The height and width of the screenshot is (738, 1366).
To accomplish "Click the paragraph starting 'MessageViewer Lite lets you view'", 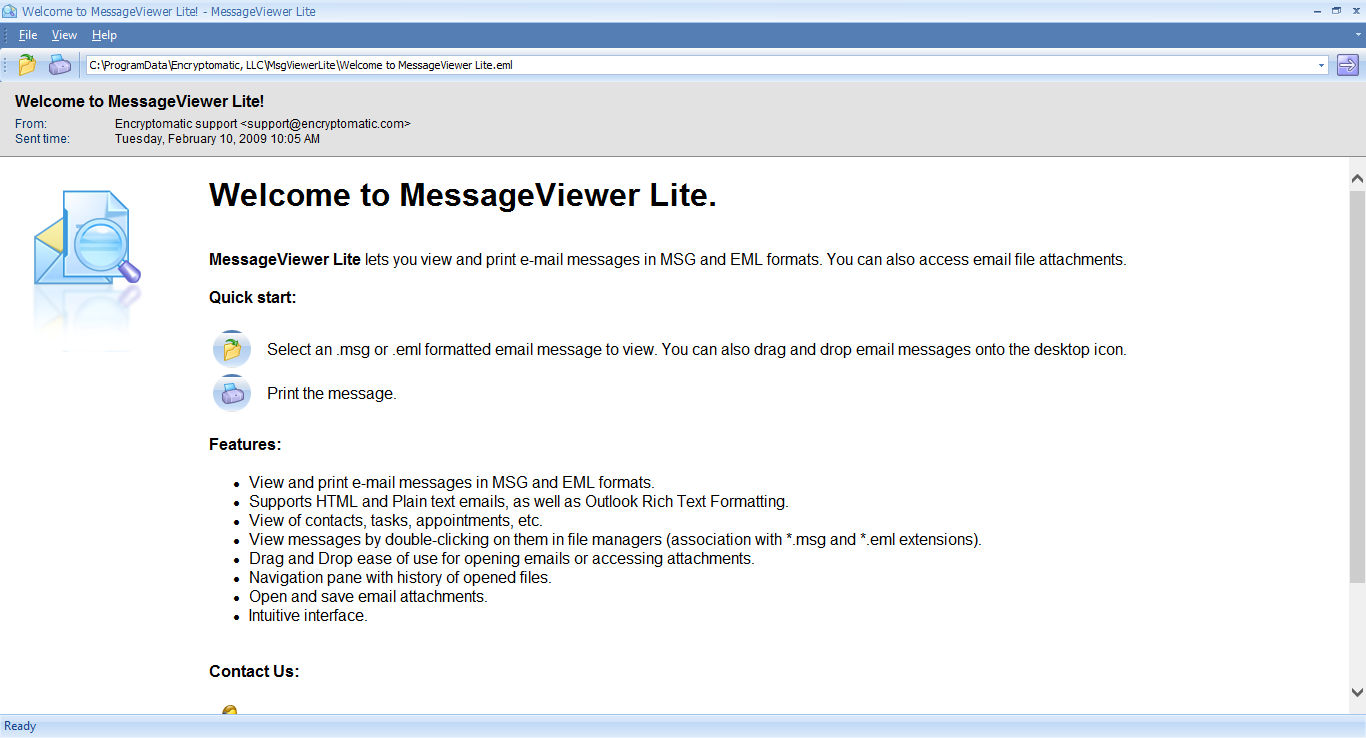I will [668, 260].
